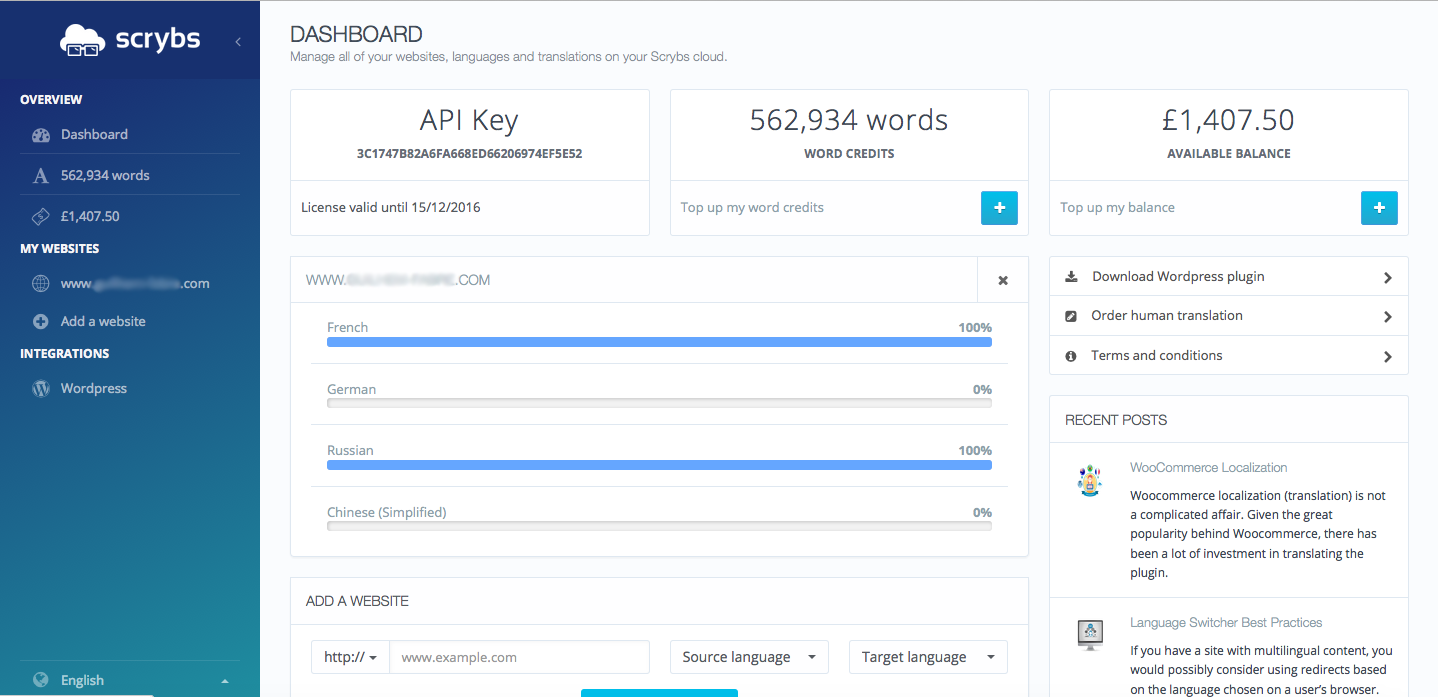Open Language Switcher Best Practices post

click(1226, 622)
